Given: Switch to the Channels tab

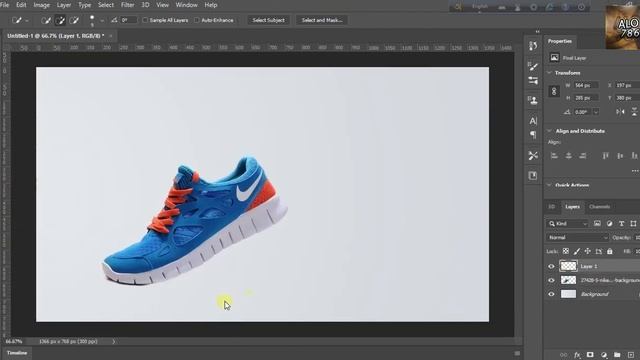Looking at the screenshot, I should 599,207.
